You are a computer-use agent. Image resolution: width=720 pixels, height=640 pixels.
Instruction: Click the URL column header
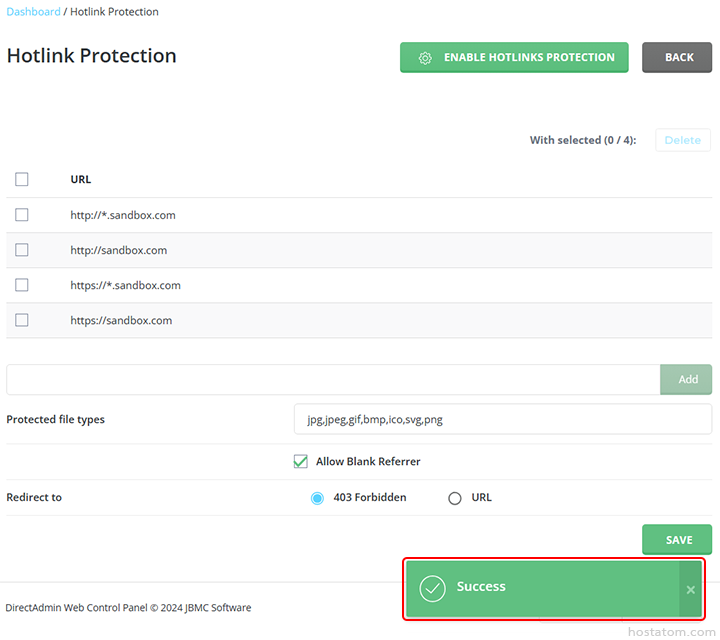(81, 180)
